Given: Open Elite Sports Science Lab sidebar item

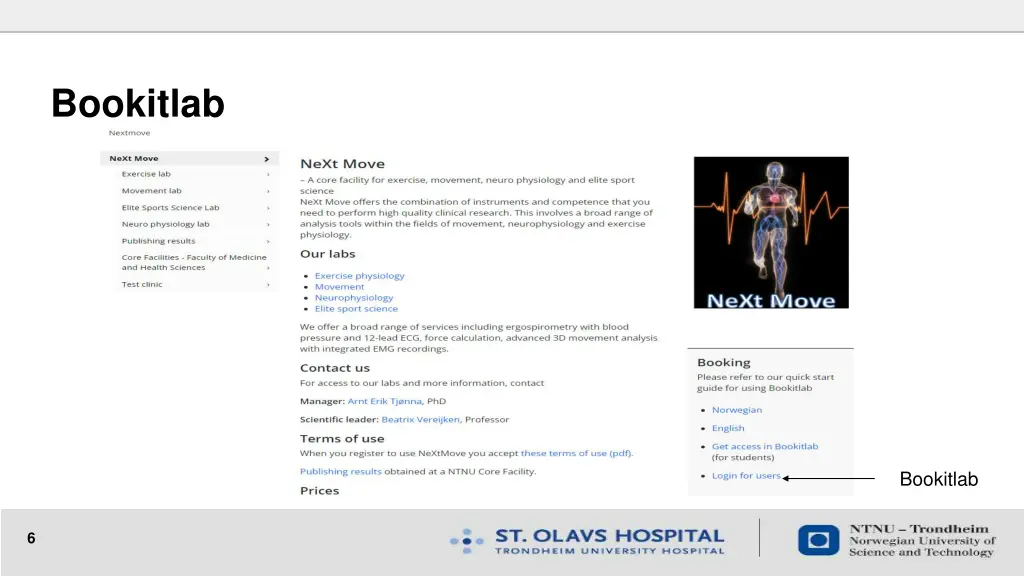Looking at the screenshot, I should [170, 208].
